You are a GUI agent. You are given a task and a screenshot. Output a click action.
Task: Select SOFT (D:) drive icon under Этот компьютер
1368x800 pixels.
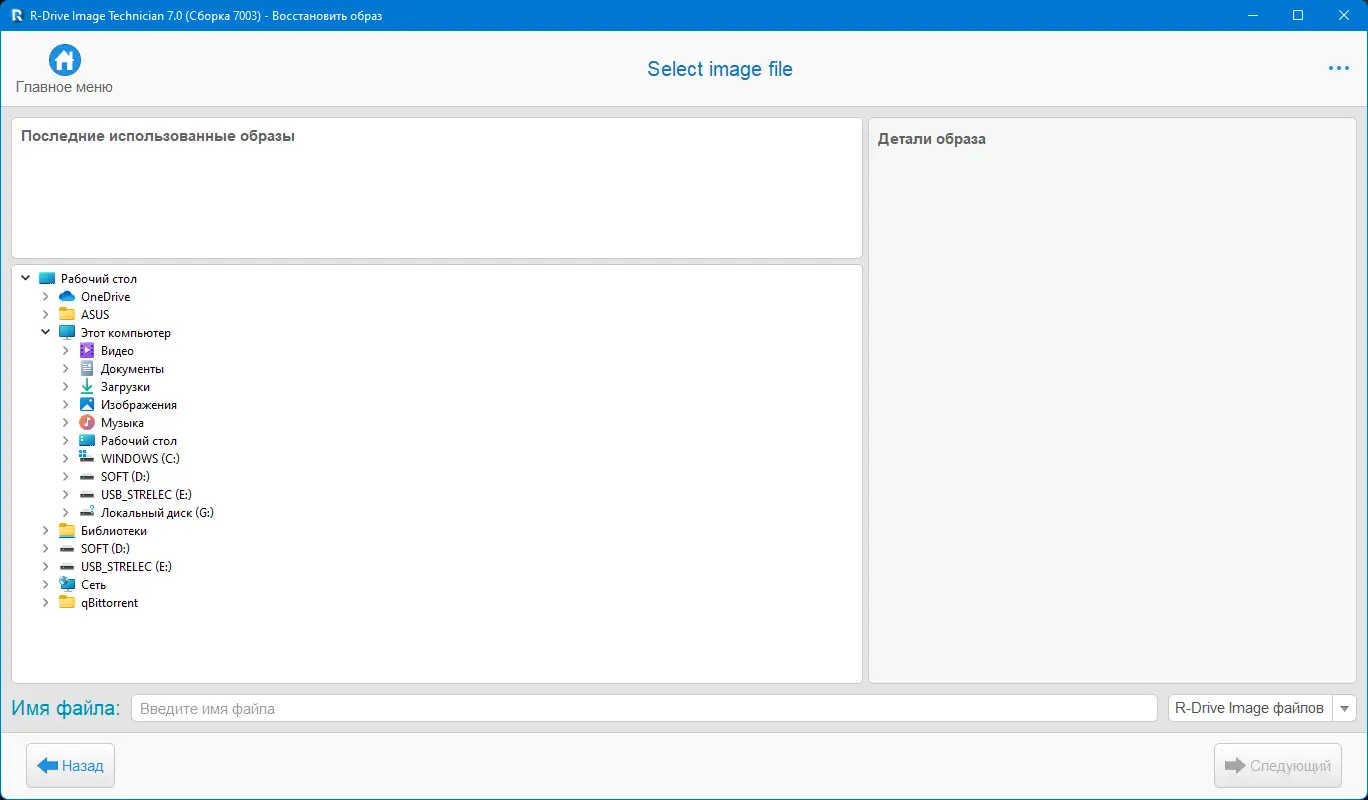click(x=87, y=477)
